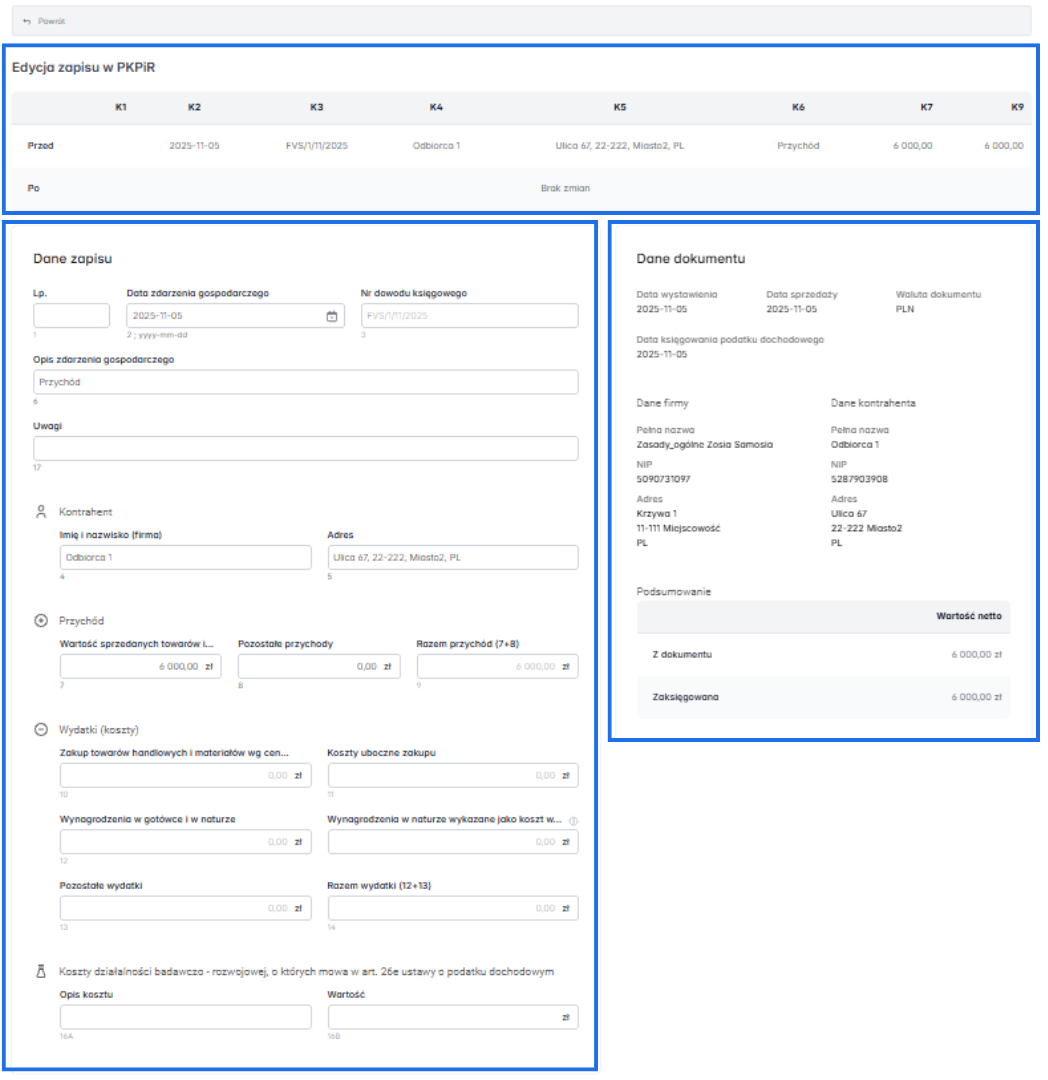Focus the Lp. input field
1048x1080 pixels.
[x=72, y=315]
